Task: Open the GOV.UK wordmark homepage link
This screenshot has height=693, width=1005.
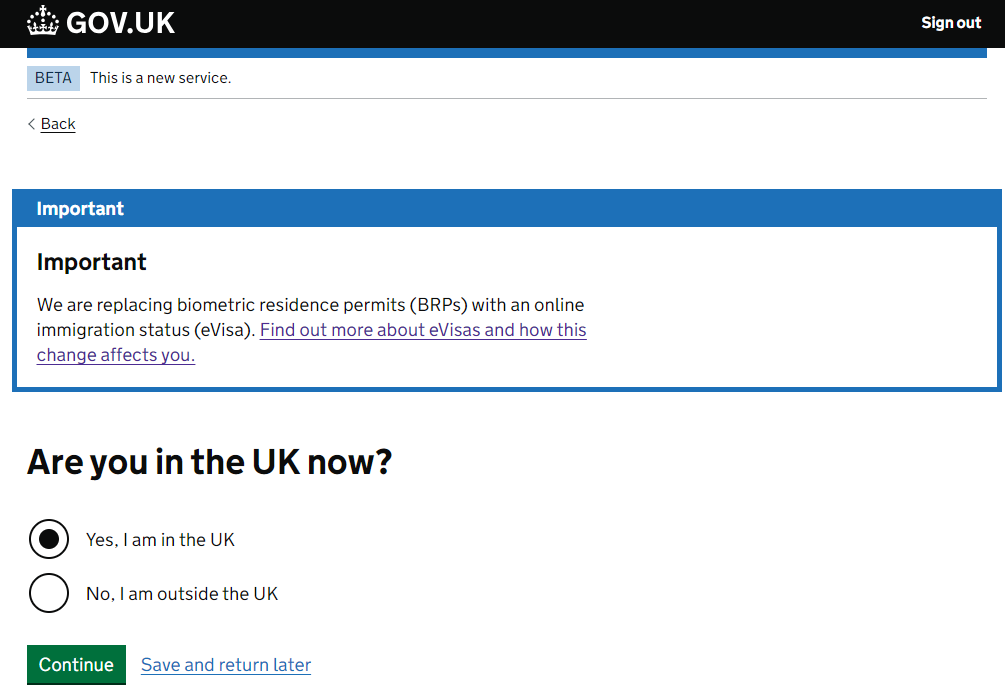Action: 120,23
